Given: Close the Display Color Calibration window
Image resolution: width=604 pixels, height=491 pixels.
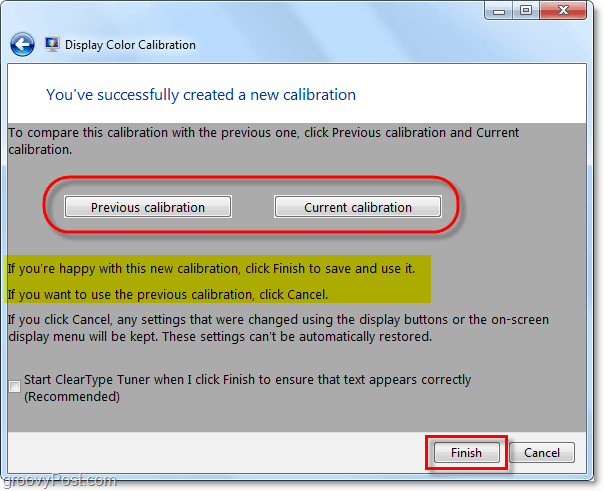Looking at the screenshot, I should coord(563,11).
